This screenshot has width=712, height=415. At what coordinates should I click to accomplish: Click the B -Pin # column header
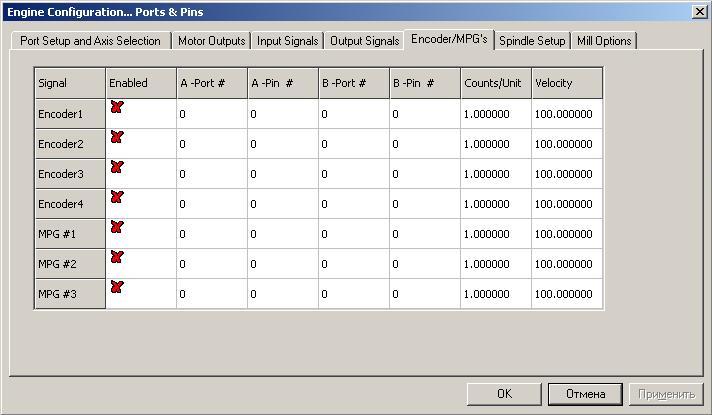[x=425, y=83]
